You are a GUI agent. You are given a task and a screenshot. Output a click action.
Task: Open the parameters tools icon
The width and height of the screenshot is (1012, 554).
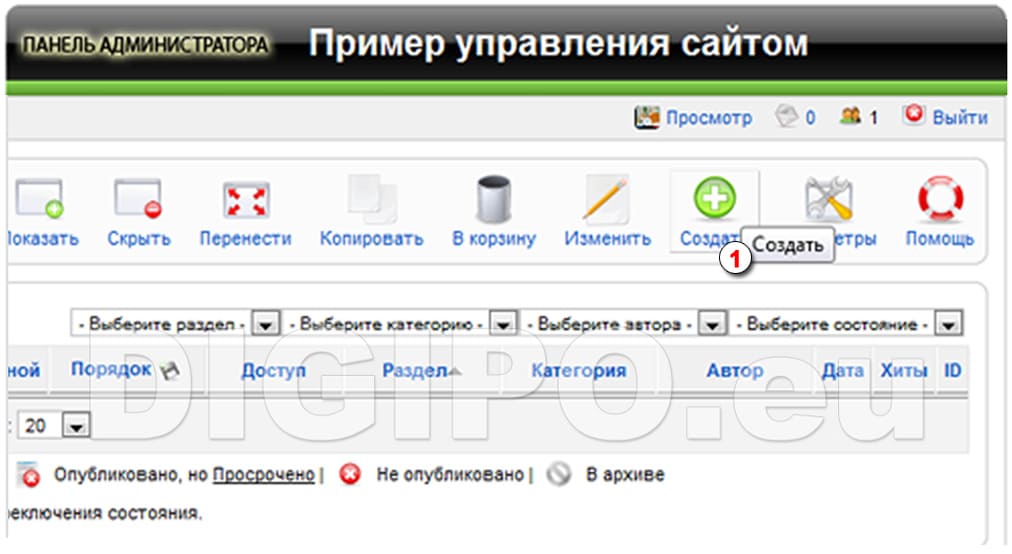click(829, 199)
